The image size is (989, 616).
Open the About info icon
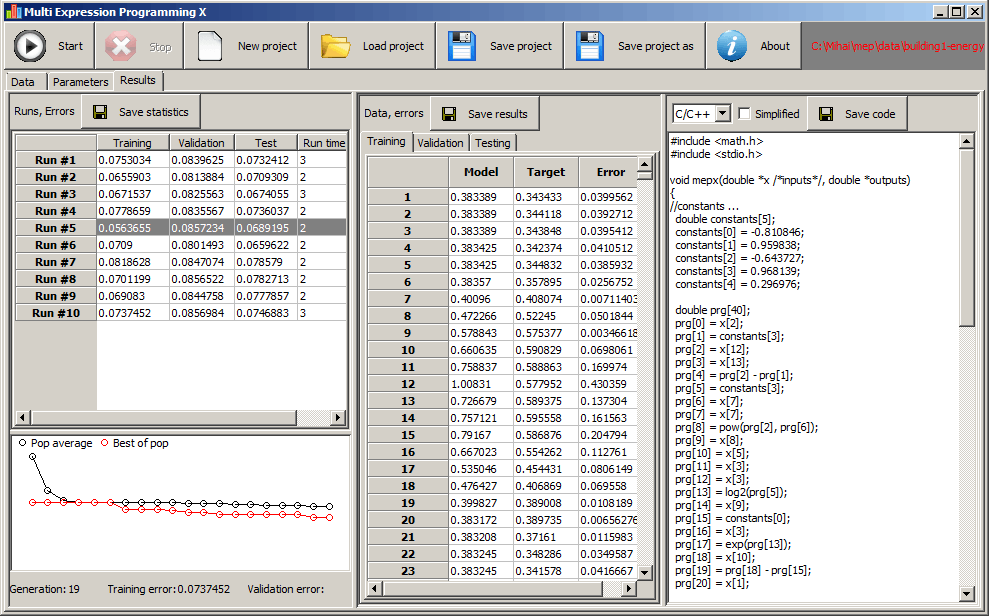pos(732,46)
